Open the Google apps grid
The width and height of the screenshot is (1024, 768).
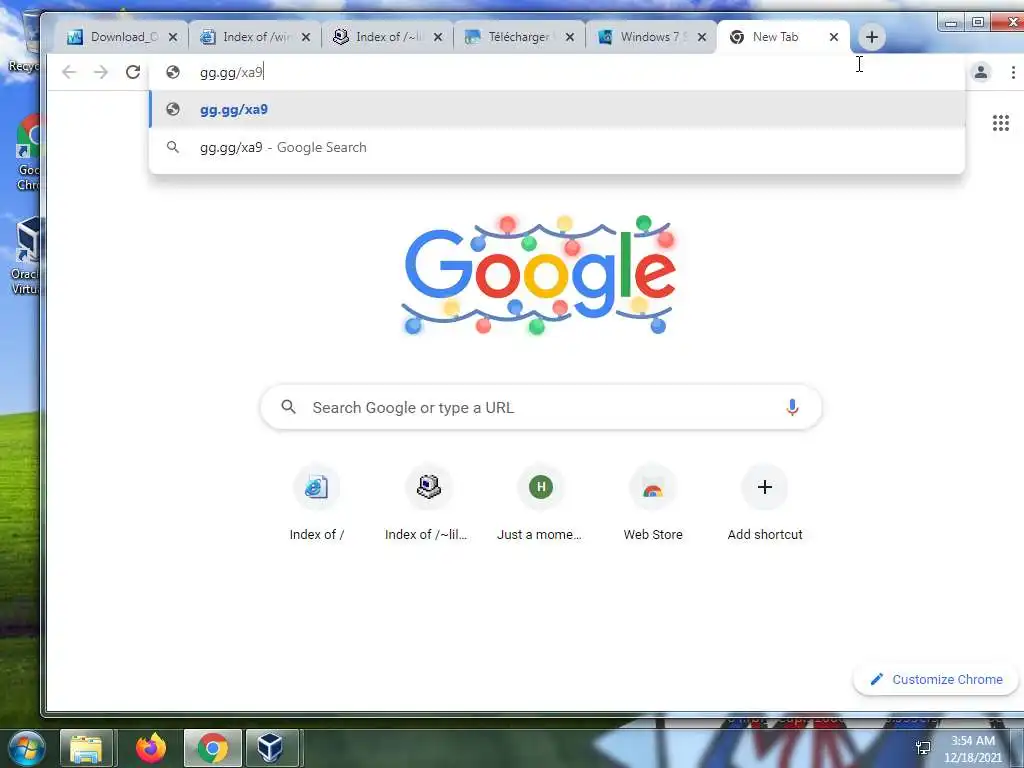tap(1000, 123)
